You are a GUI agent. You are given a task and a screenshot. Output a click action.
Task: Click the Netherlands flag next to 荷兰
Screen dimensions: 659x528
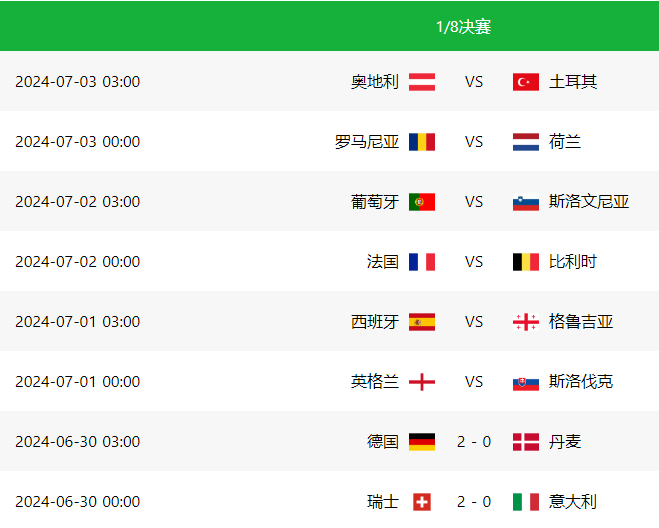[x=526, y=142]
